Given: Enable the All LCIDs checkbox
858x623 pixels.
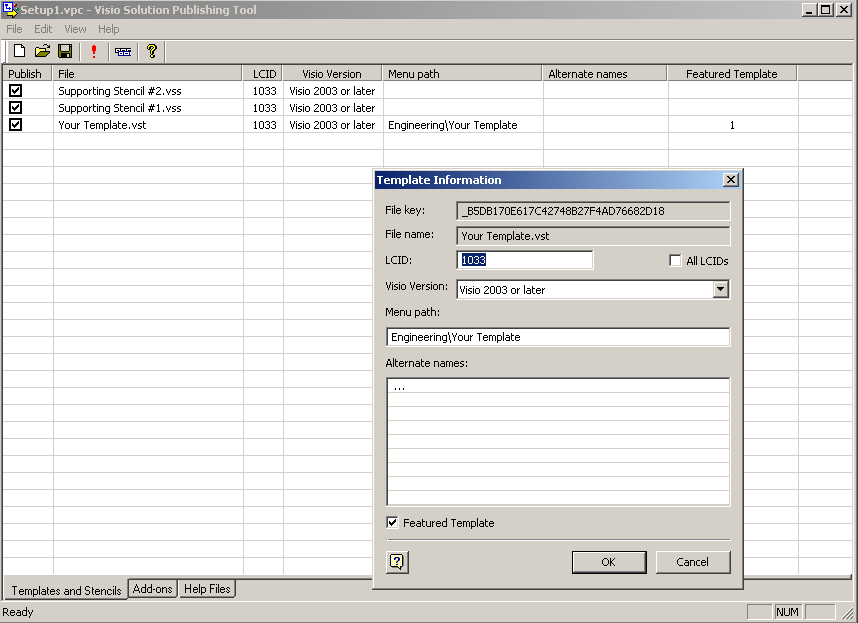Looking at the screenshot, I should coord(675,260).
